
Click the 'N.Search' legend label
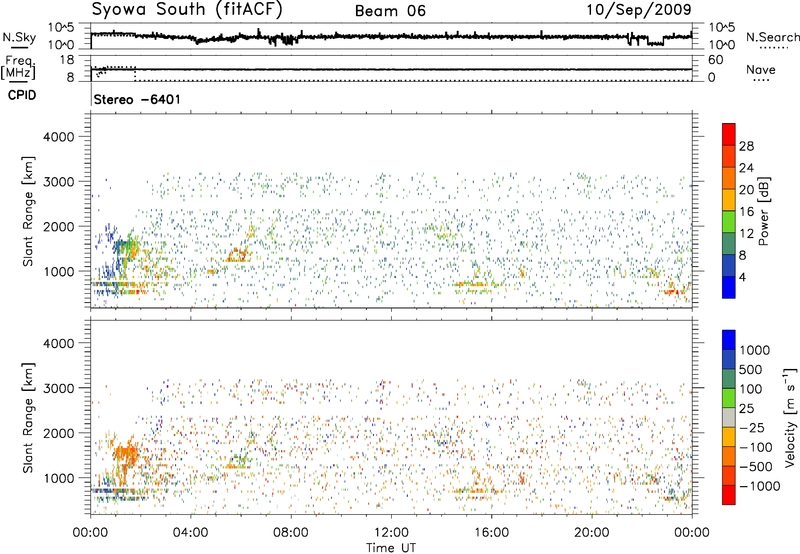click(772, 37)
